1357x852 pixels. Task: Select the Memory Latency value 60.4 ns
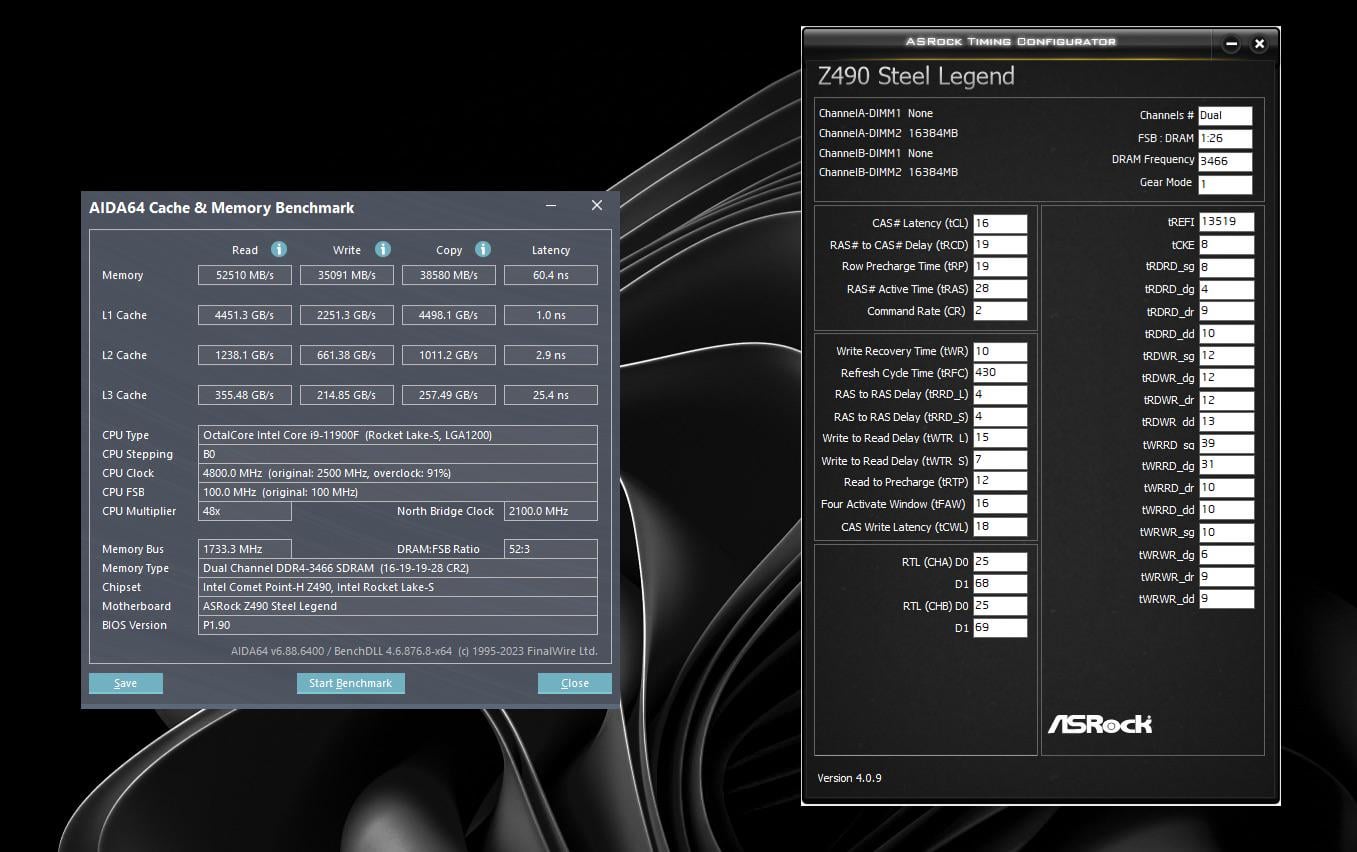point(551,275)
